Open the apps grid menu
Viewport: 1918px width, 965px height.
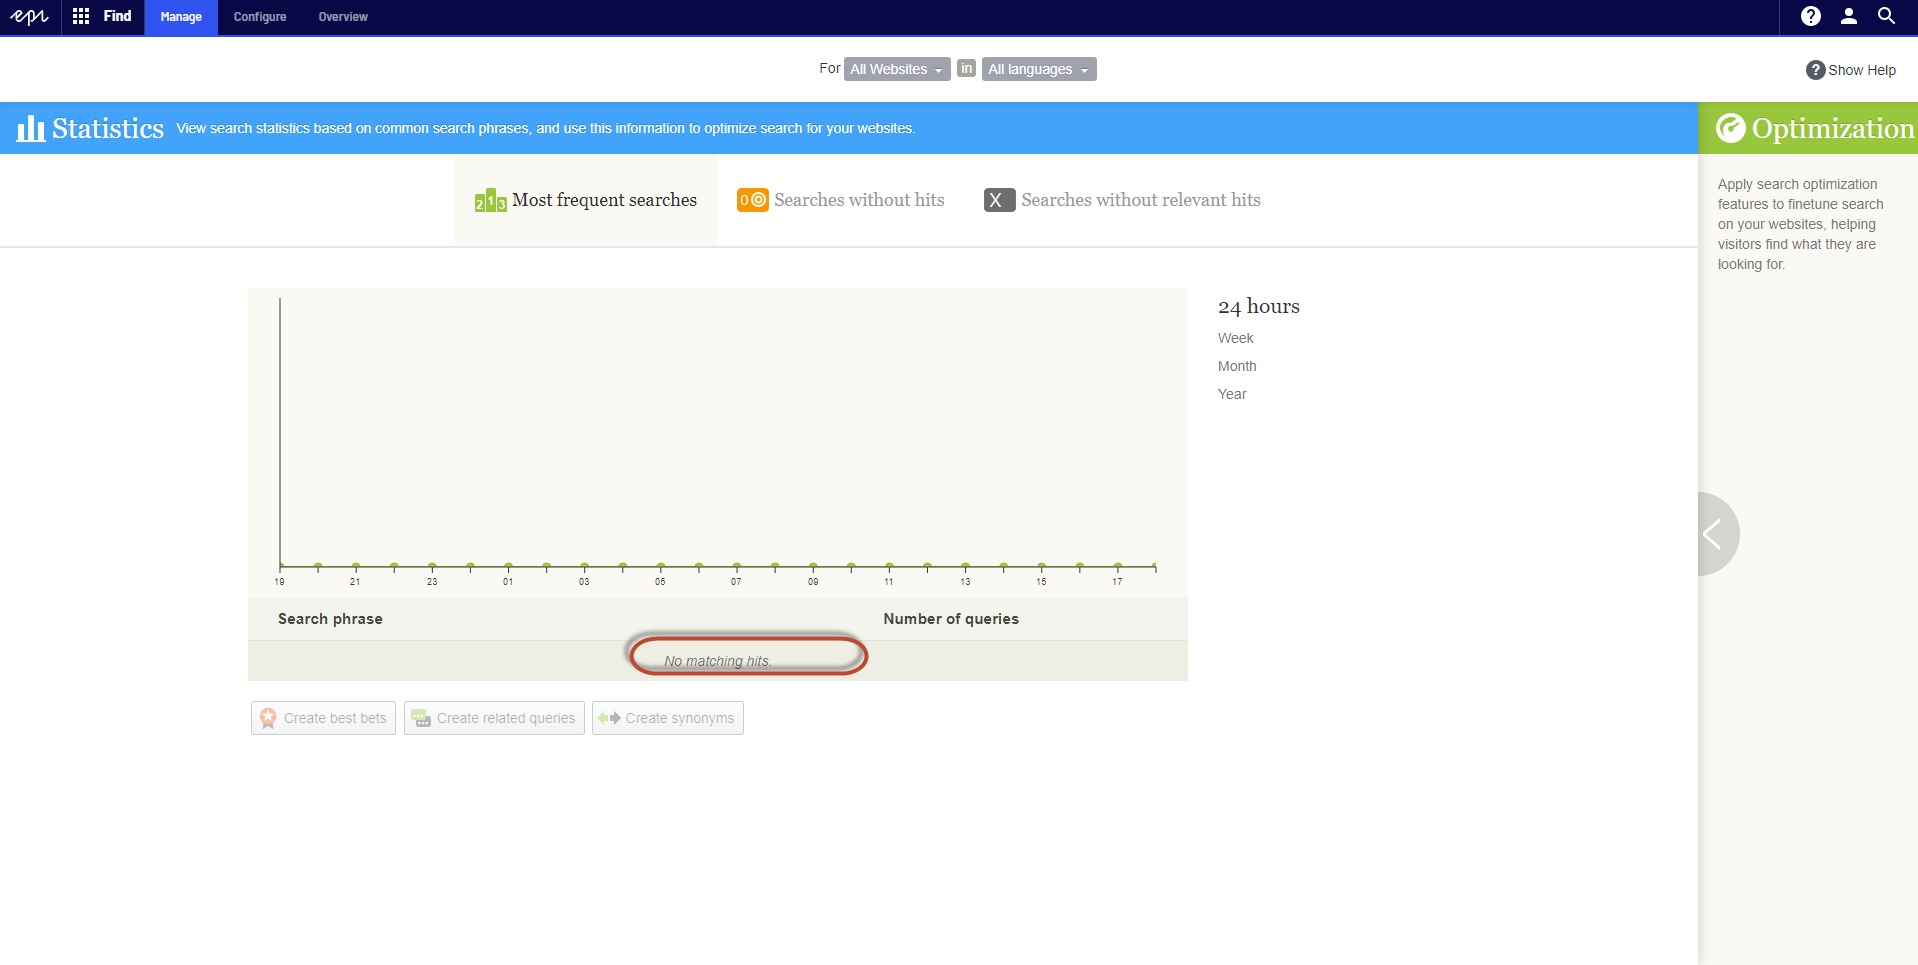pyautogui.click(x=81, y=17)
